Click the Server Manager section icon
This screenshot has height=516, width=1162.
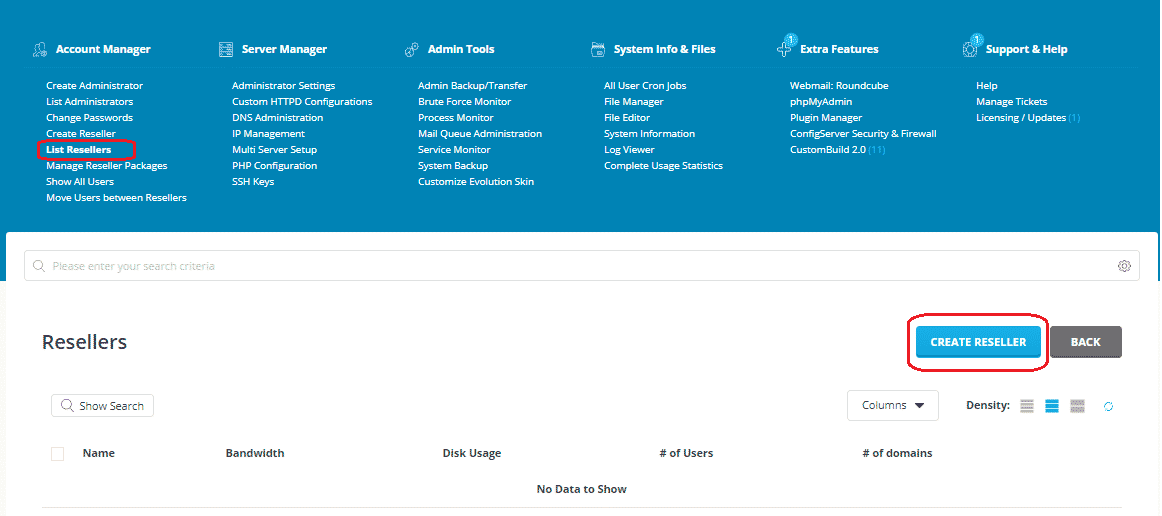pos(226,50)
